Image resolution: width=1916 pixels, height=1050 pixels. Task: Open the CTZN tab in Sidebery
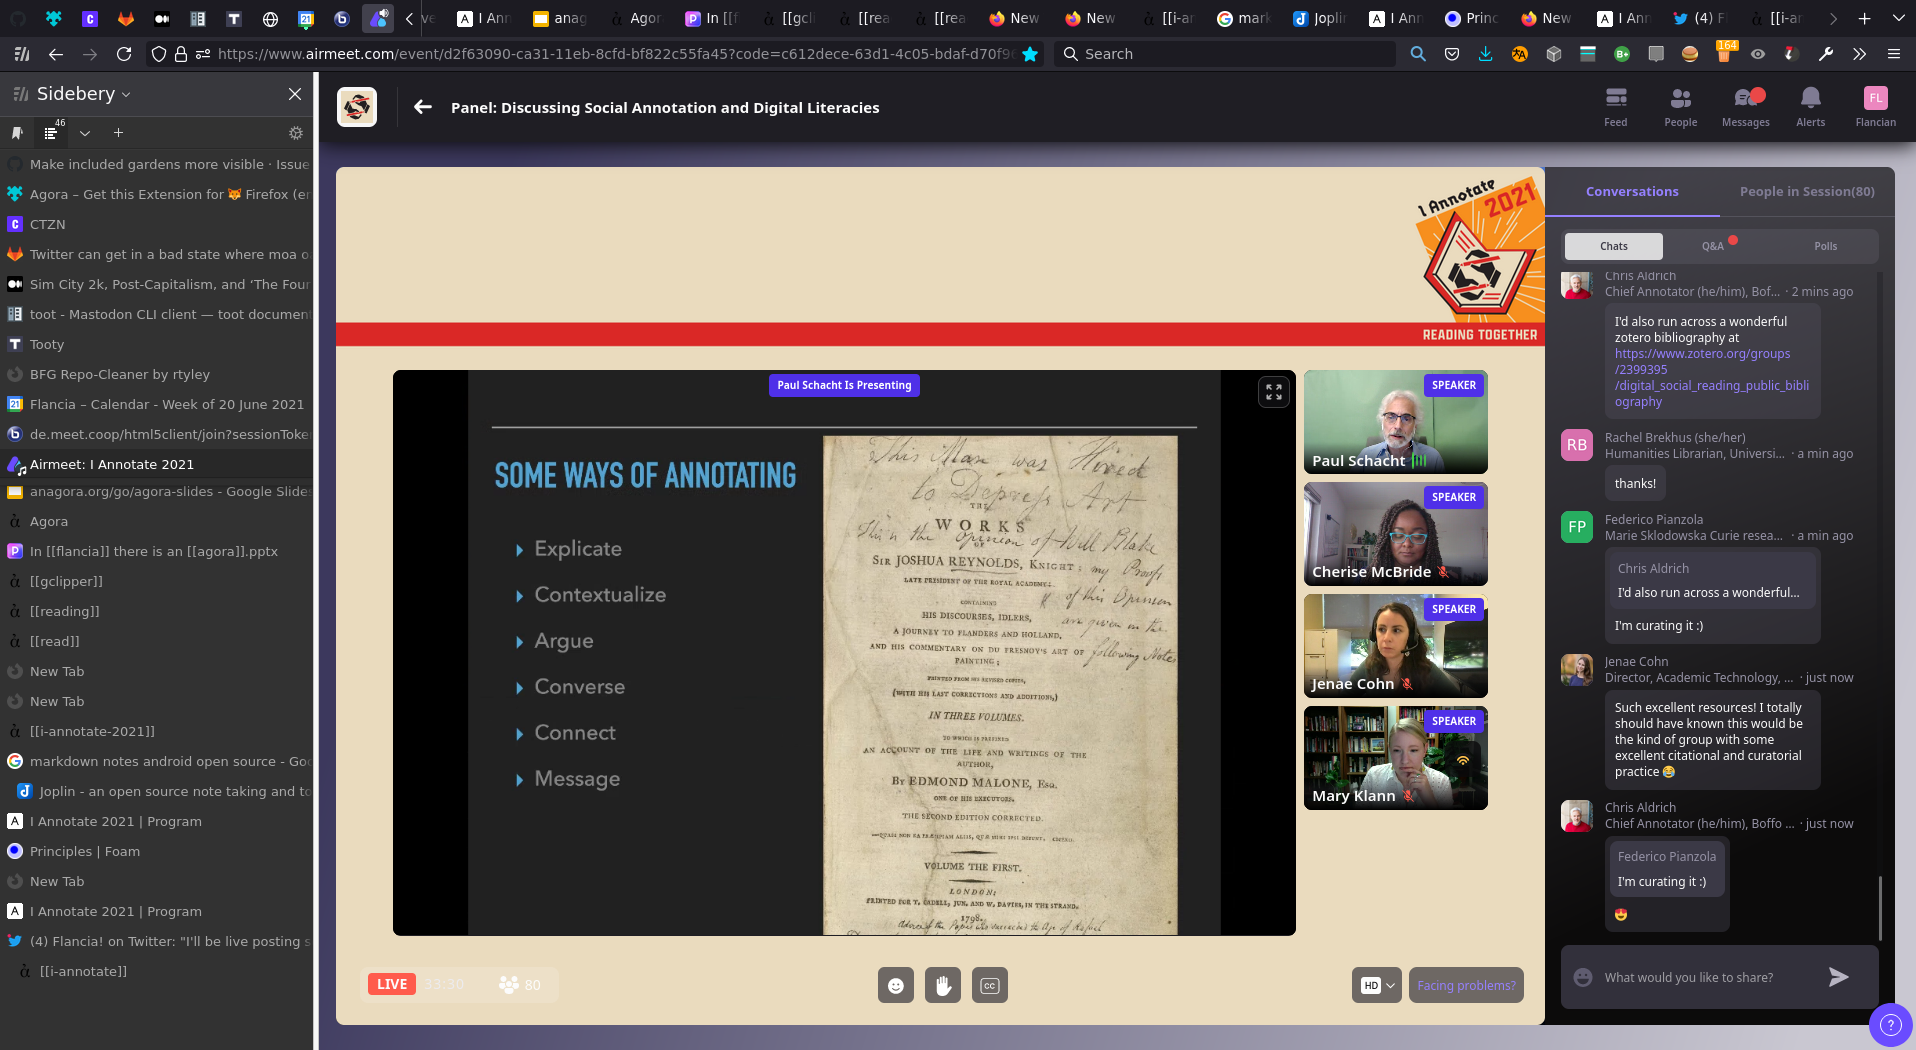(x=157, y=224)
